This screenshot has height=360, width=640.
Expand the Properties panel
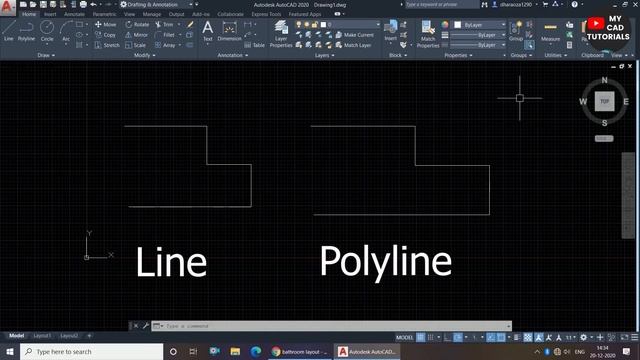(458, 55)
